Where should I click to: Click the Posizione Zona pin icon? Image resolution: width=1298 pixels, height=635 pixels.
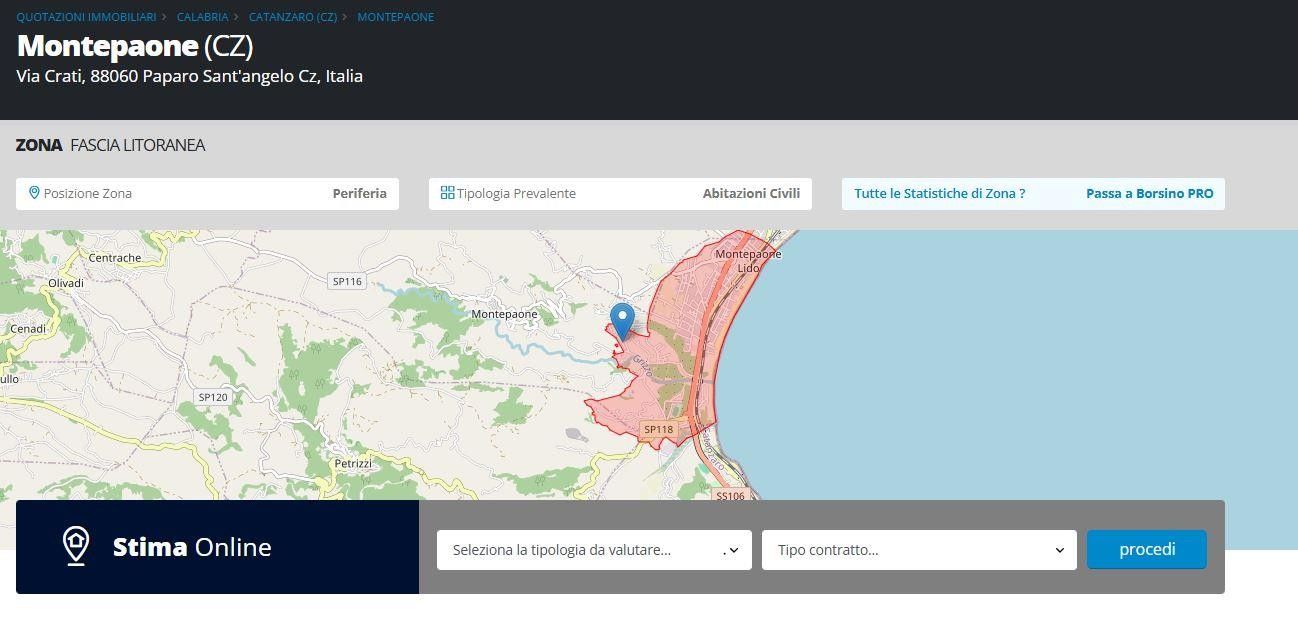coord(34,193)
